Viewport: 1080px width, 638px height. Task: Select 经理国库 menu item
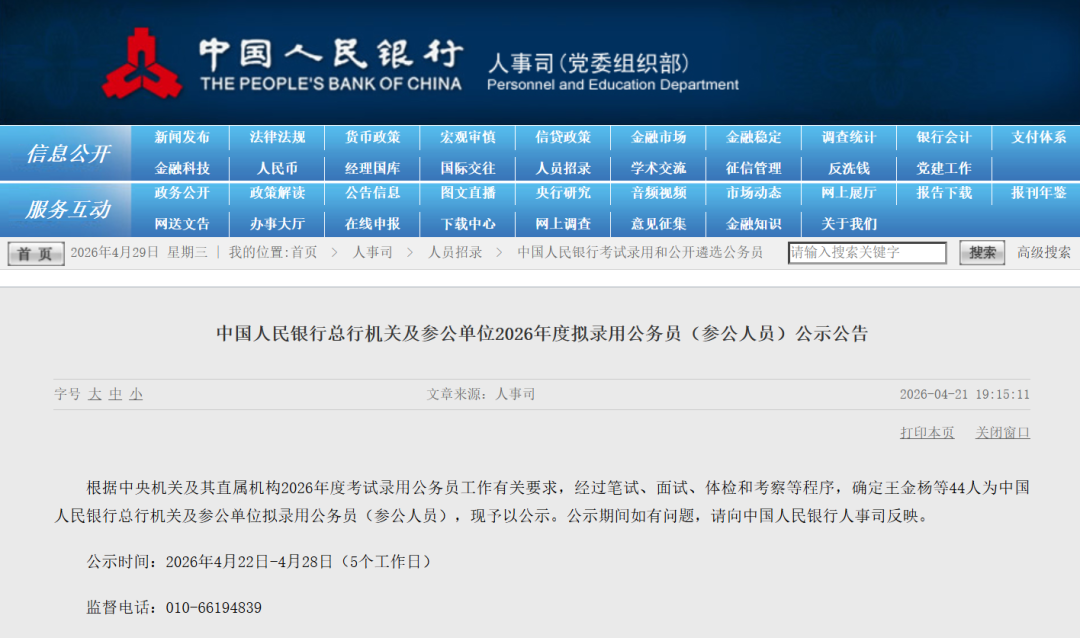pos(373,168)
